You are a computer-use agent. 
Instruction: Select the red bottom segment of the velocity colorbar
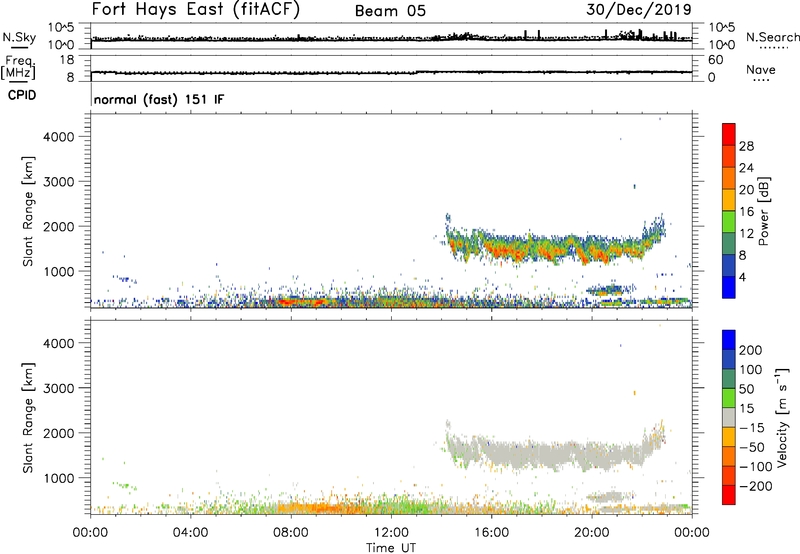click(729, 495)
